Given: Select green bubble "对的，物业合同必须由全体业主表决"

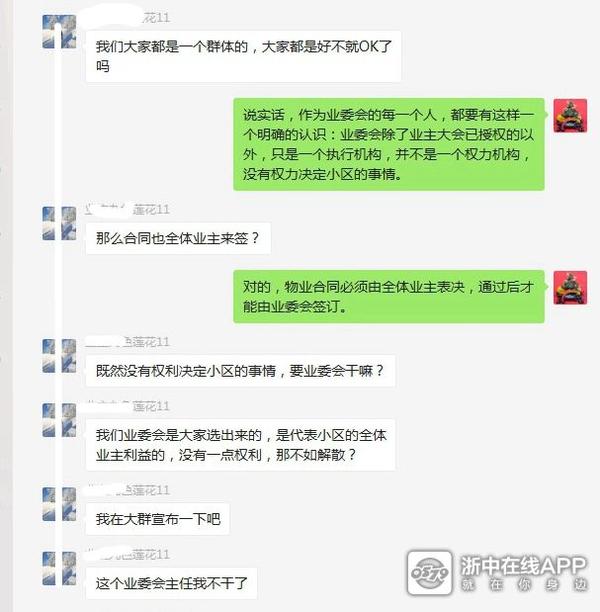Looking at the screenshot, I should pyautogui.click(x=389, y=297).
